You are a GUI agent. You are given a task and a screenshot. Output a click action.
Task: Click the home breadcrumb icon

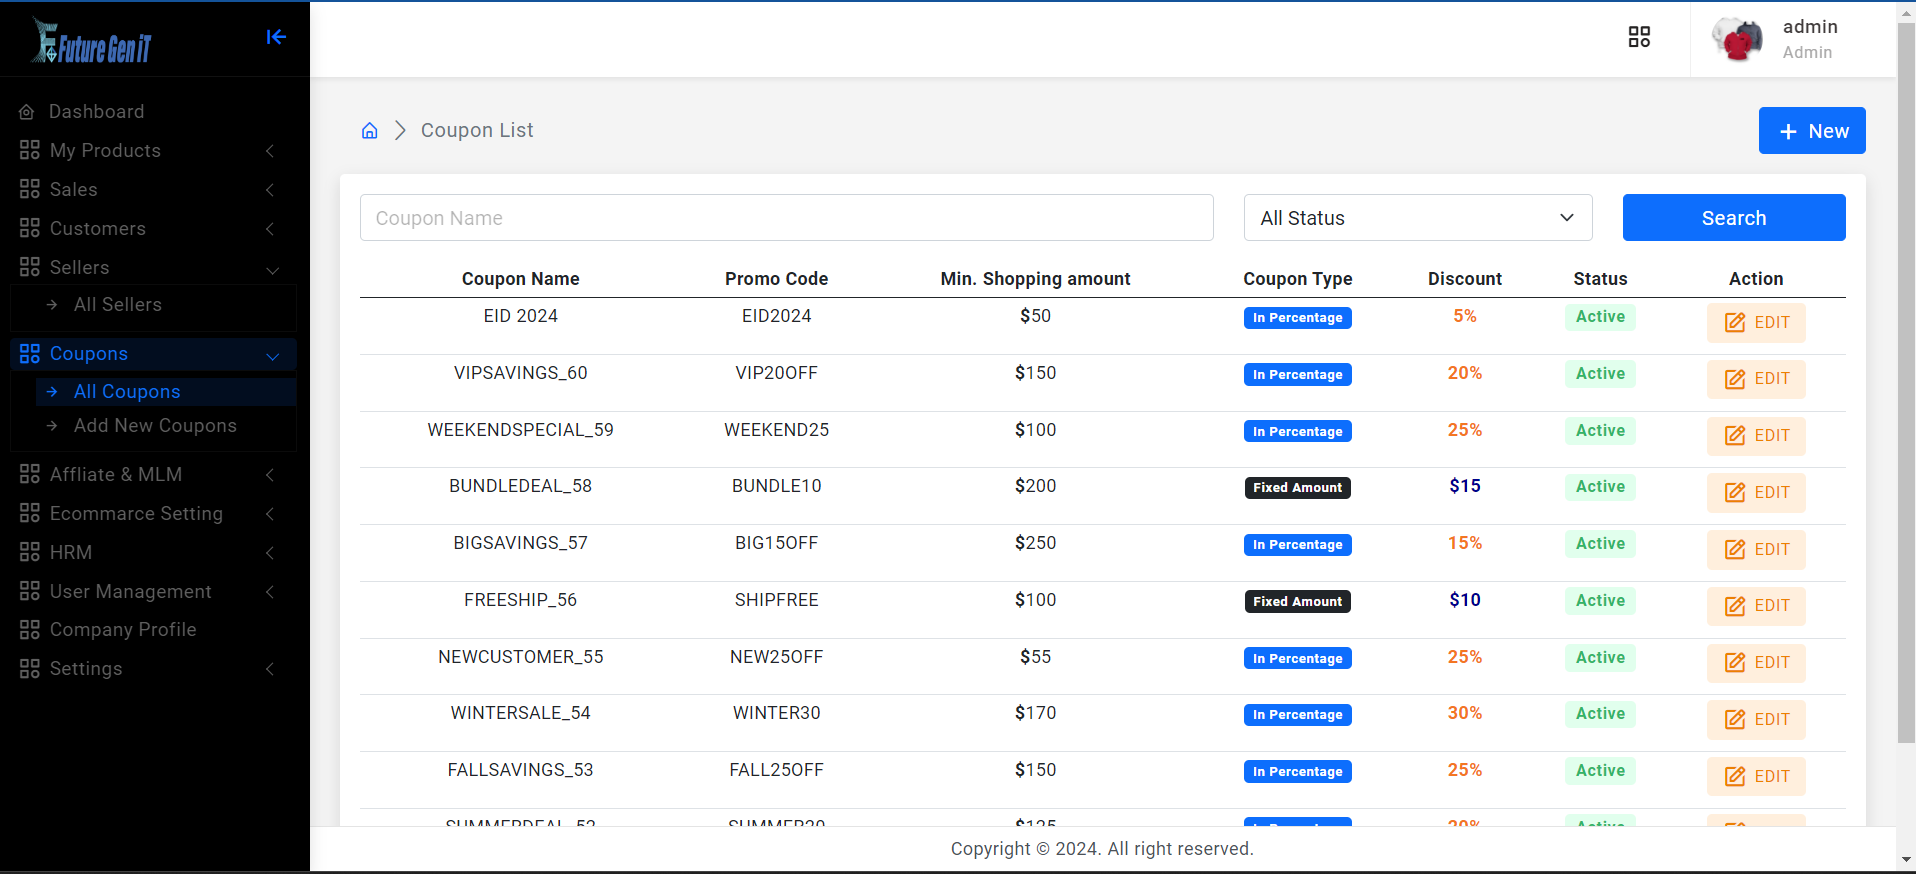[370, 131]
